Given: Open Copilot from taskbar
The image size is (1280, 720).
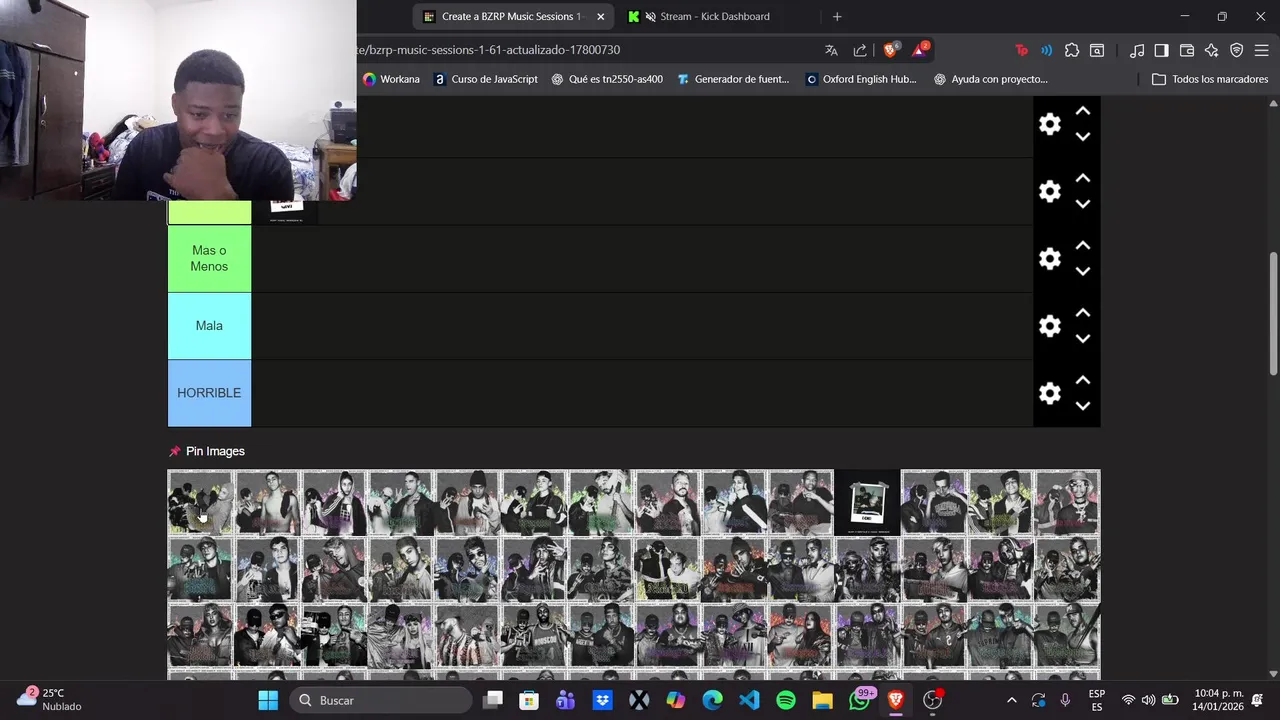Looking at the screenshot, I should 676,700.
